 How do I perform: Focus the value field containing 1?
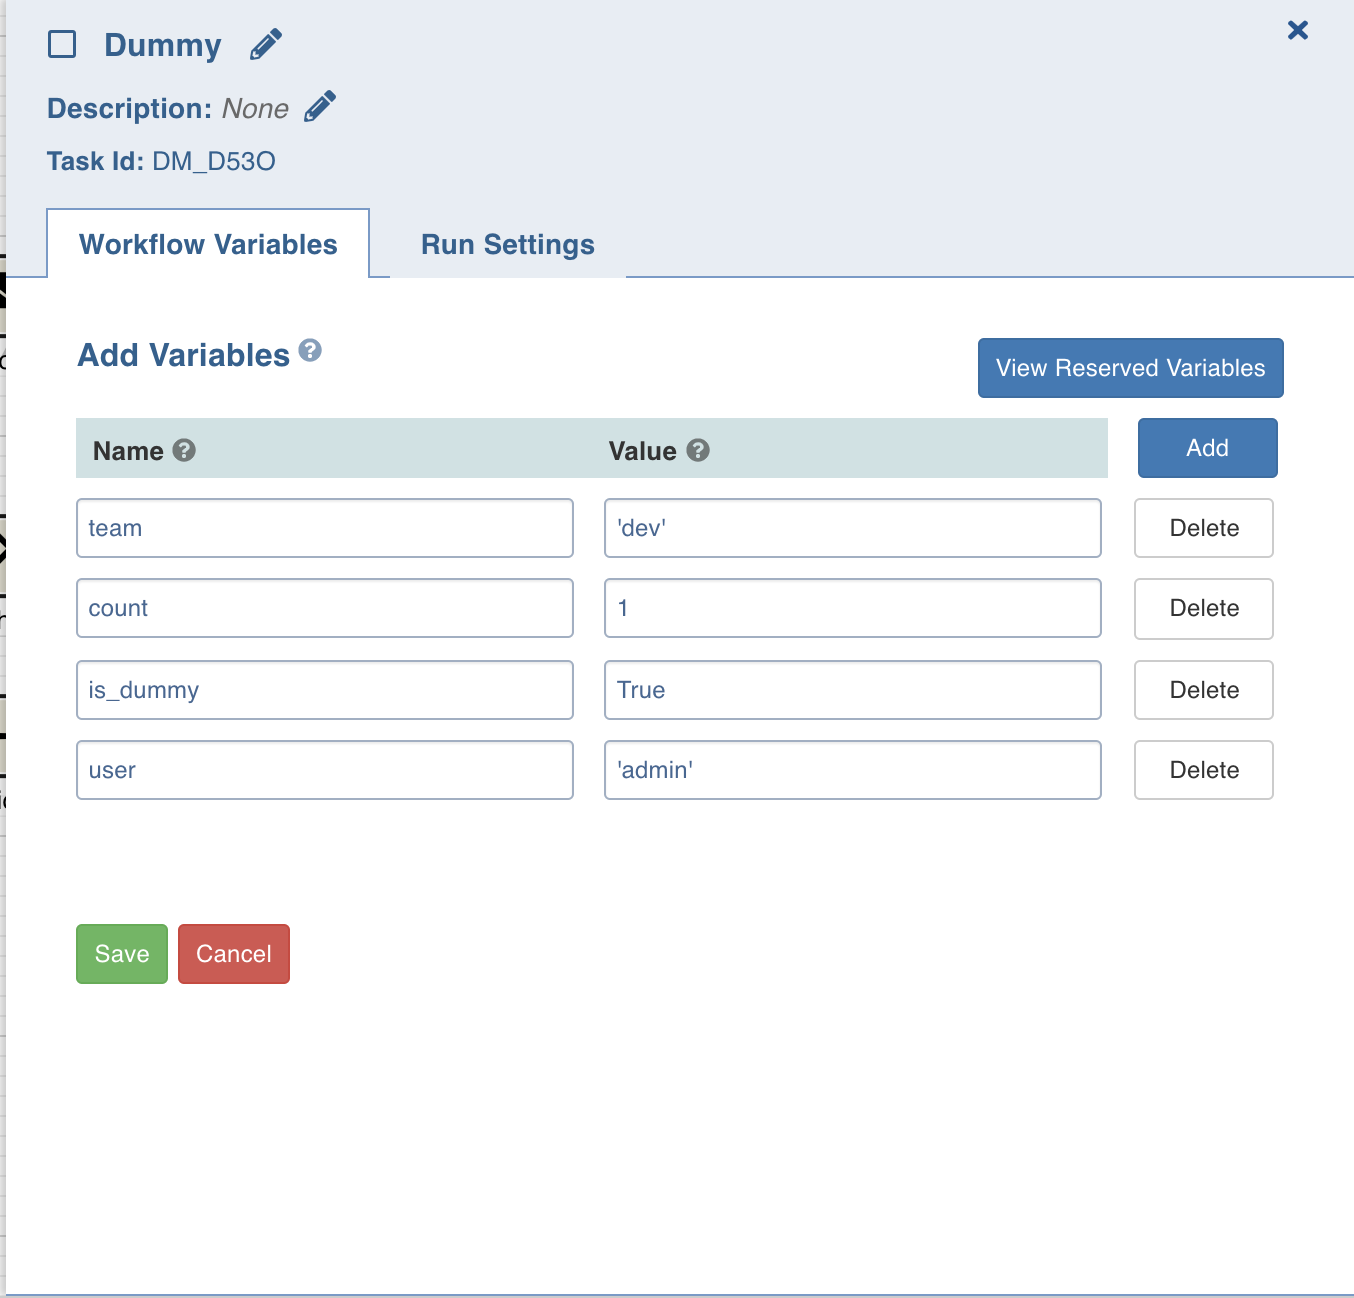click(x=853, y=608)
